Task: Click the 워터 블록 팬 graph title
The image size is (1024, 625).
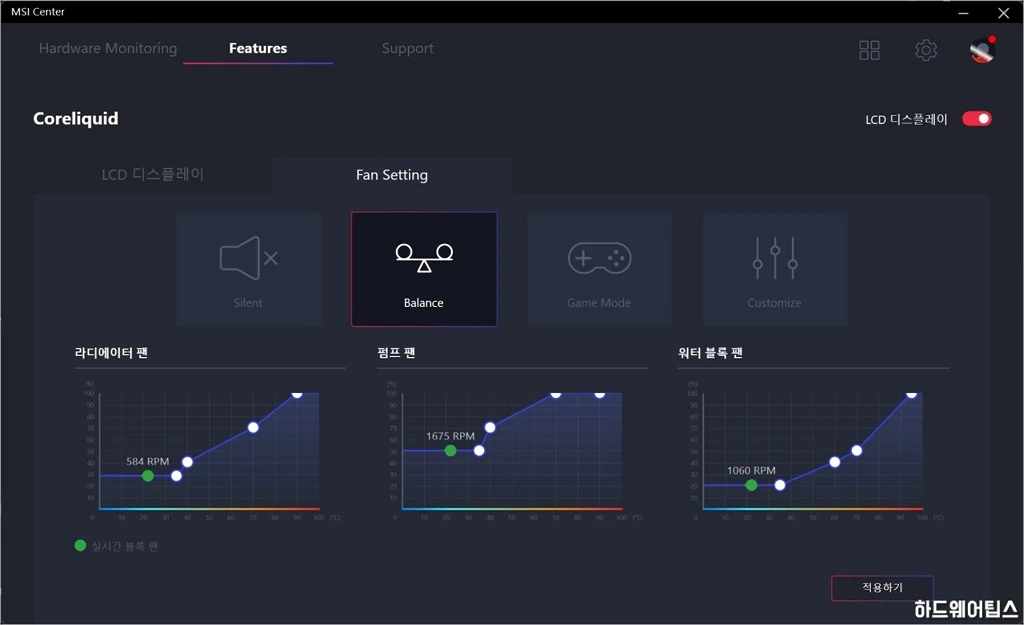Action: 711,353
